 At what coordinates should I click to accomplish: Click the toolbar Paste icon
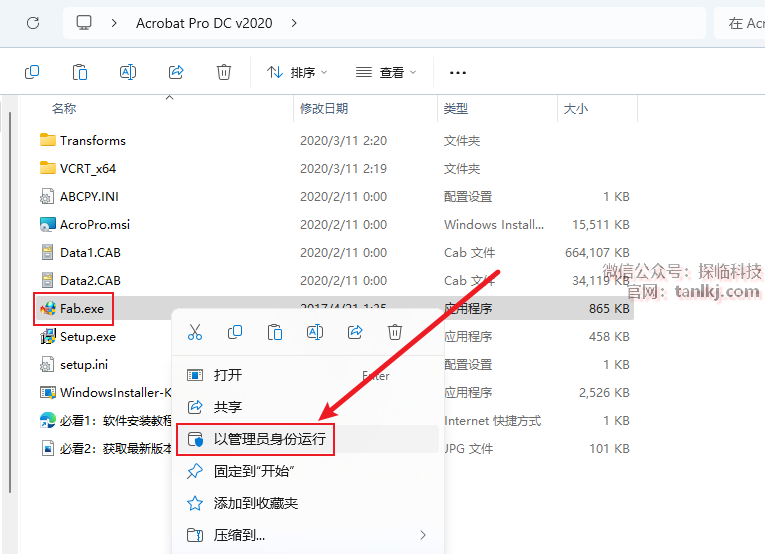pos(80,72)
